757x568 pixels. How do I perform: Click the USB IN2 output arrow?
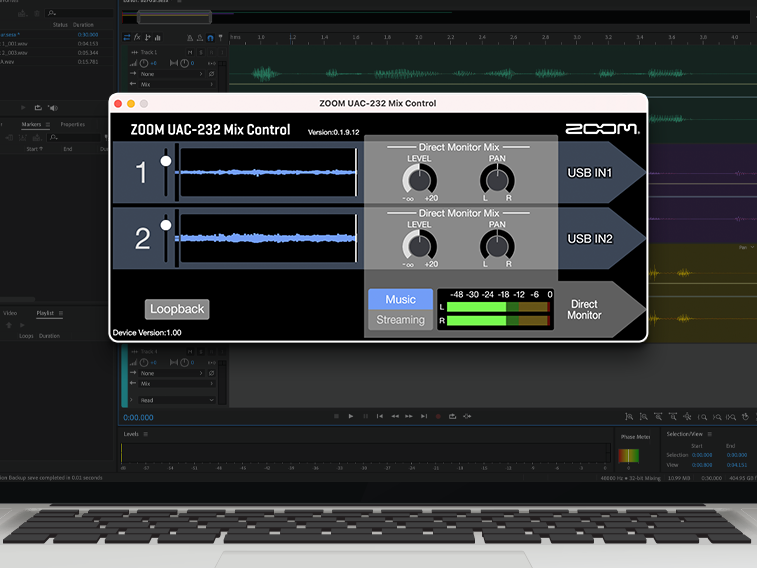click(602, 238)
